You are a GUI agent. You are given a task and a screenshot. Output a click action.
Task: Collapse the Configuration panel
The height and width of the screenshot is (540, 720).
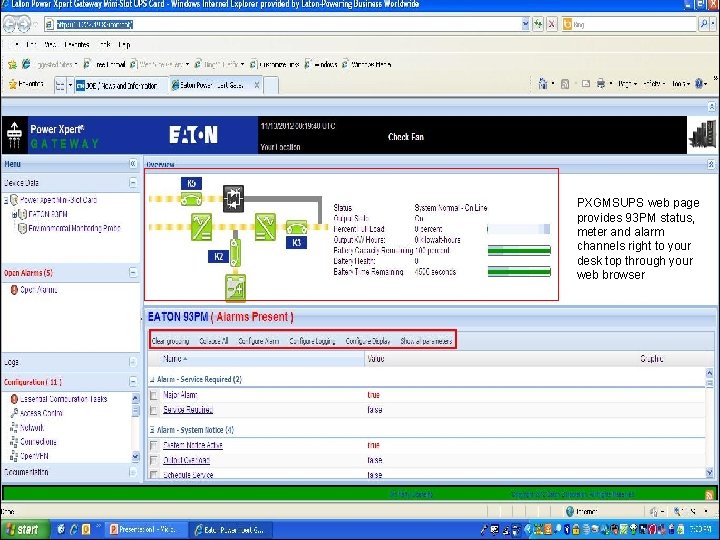133,382
